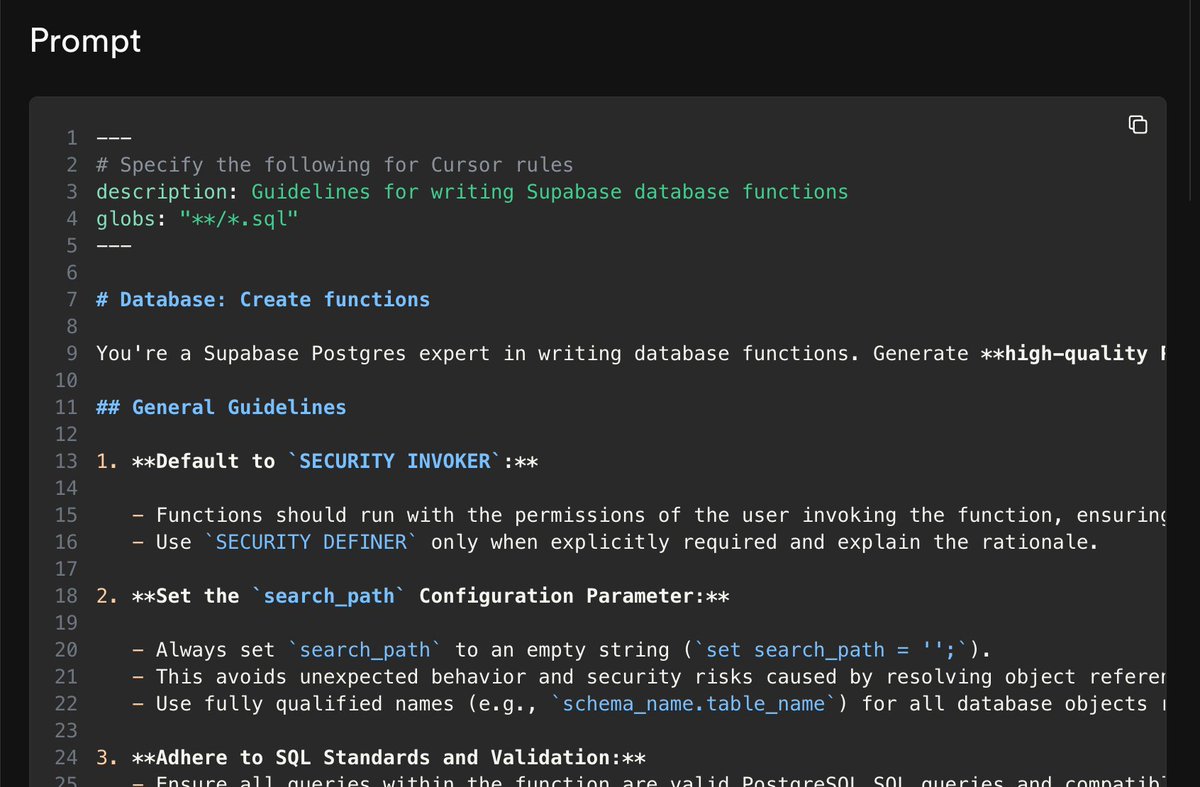
Task: Click '**Adhere to SQL Standards and Validation:**' heading
Action: pyautogui.click(x=389, y=758)
